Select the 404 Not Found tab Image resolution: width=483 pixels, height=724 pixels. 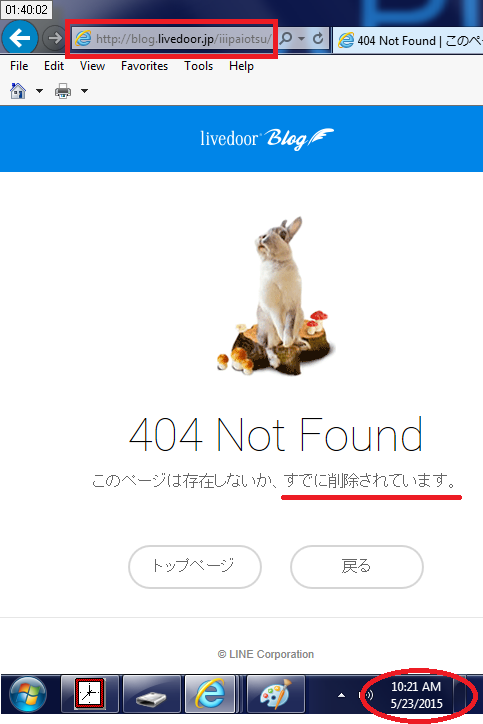tap(408, 40)
